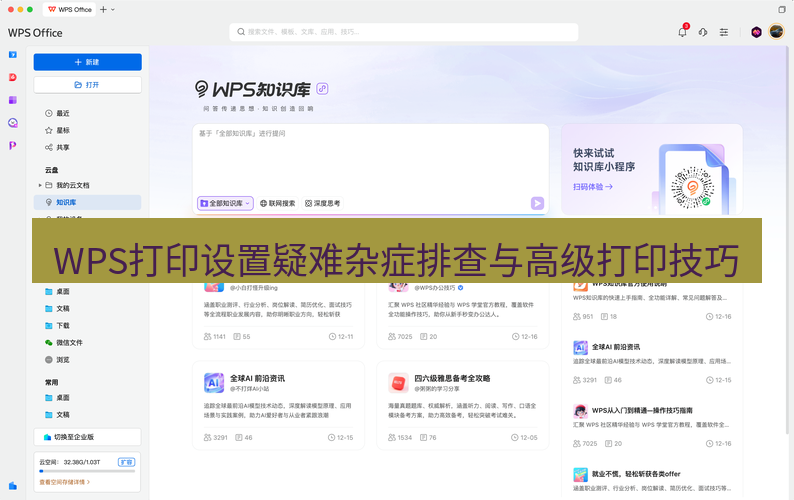Click author @不打烊AI小站
The image size is (794, 500).
point(250,389)
